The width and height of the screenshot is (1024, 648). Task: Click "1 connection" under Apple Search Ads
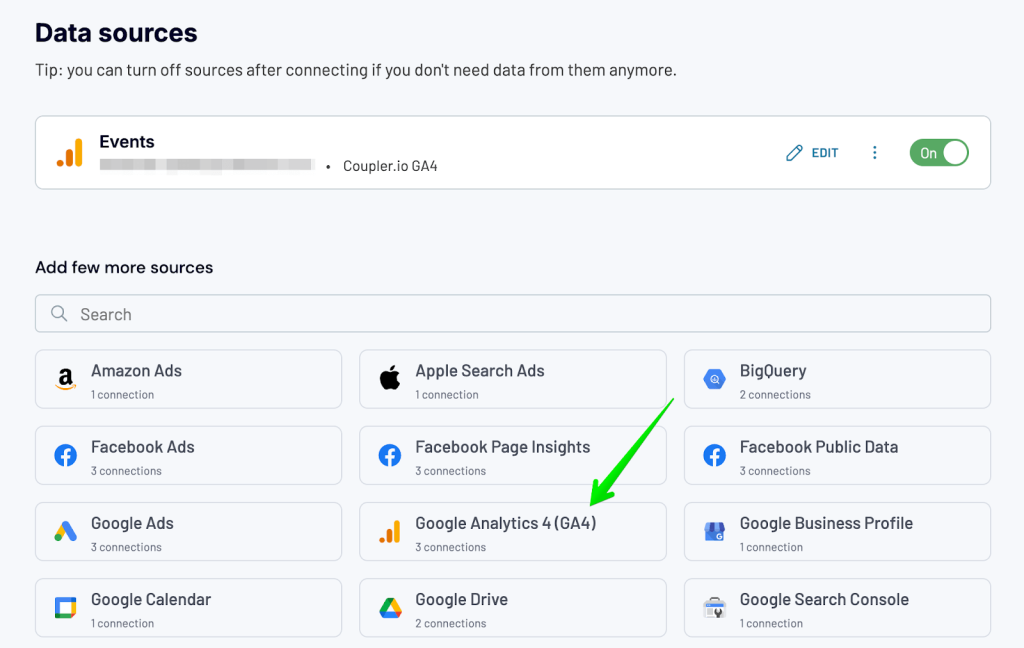(x=447, y=395)
